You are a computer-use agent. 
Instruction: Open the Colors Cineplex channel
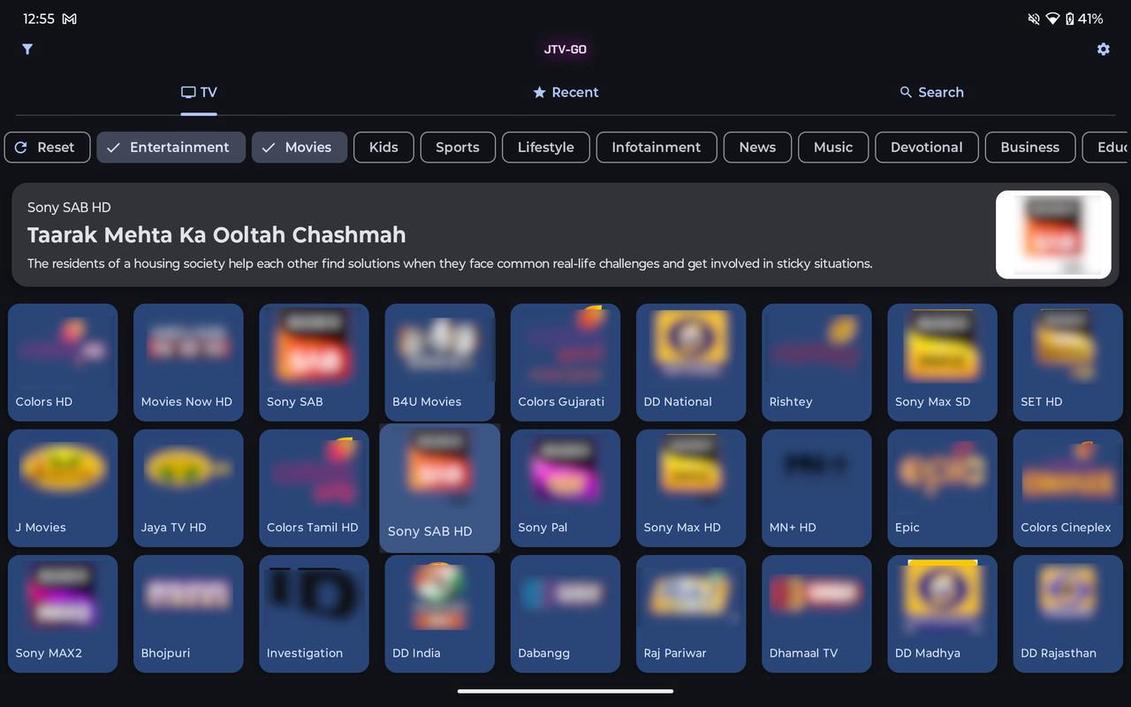tap(1068, 488)
